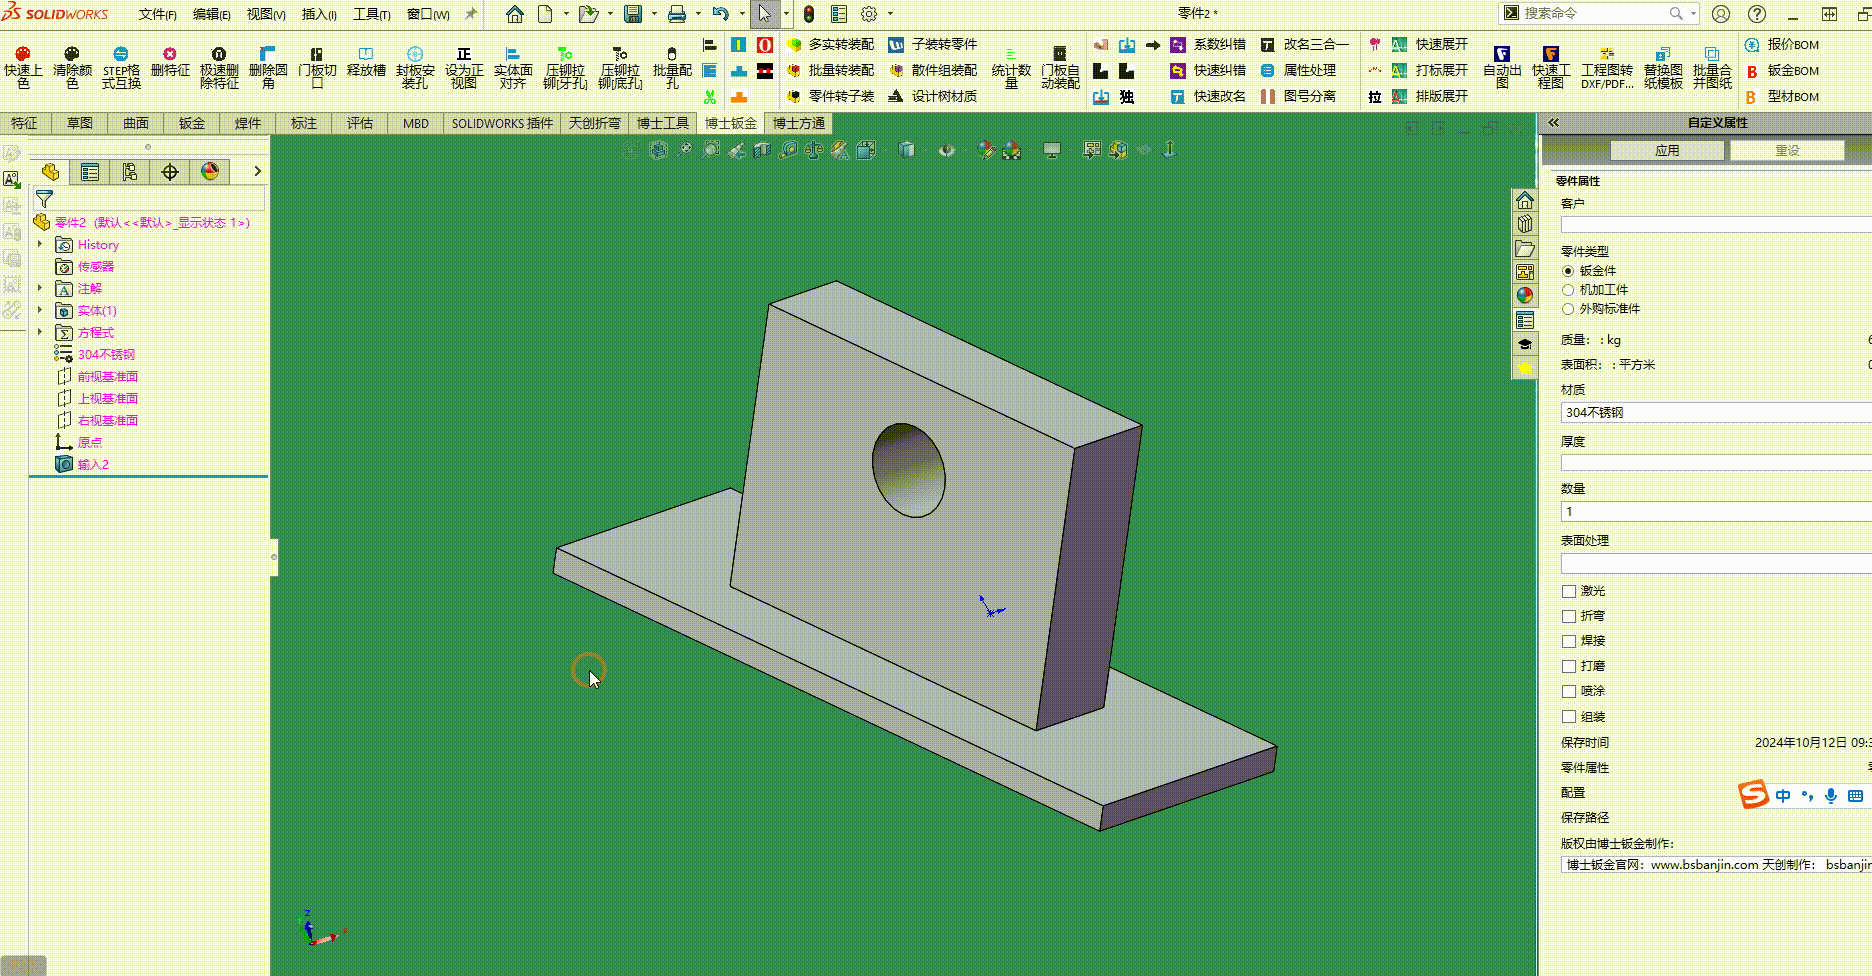Click the 重设 reset button

click(1787, 150)
